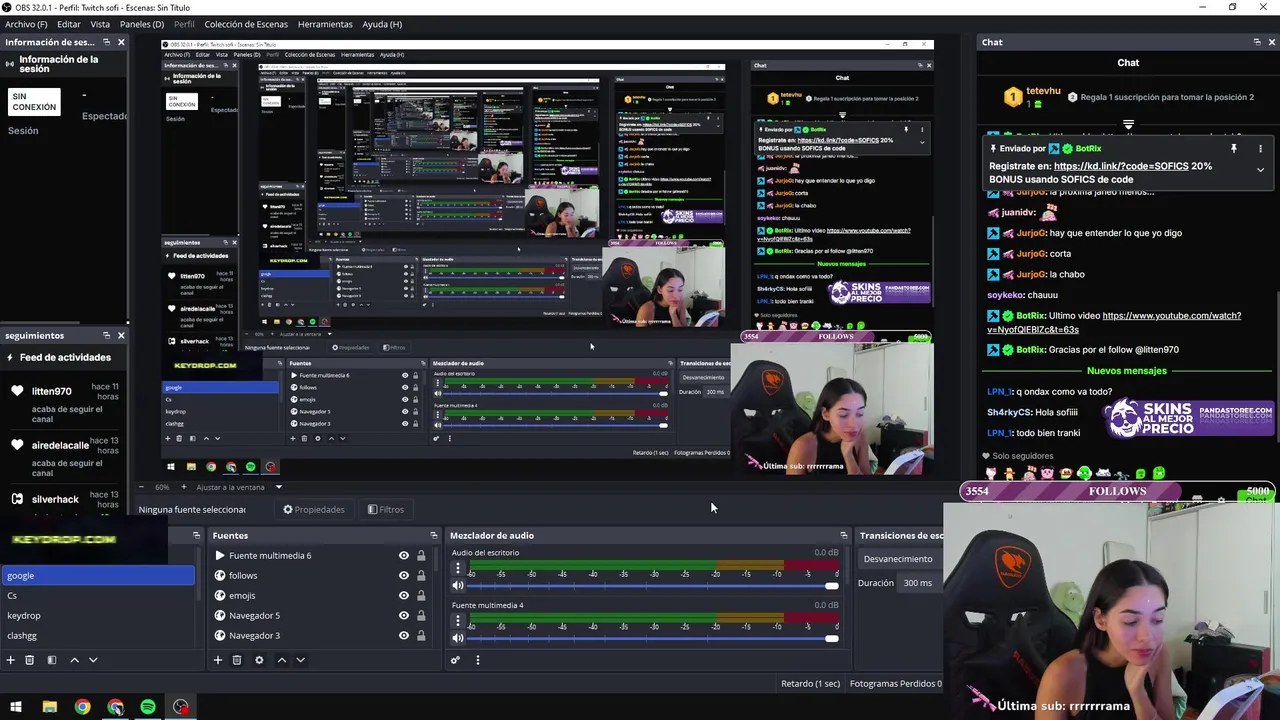Toggle lock on Fuente multimedia 6
This screenshot has height=720, width=1280.
(x=421, y=556)
